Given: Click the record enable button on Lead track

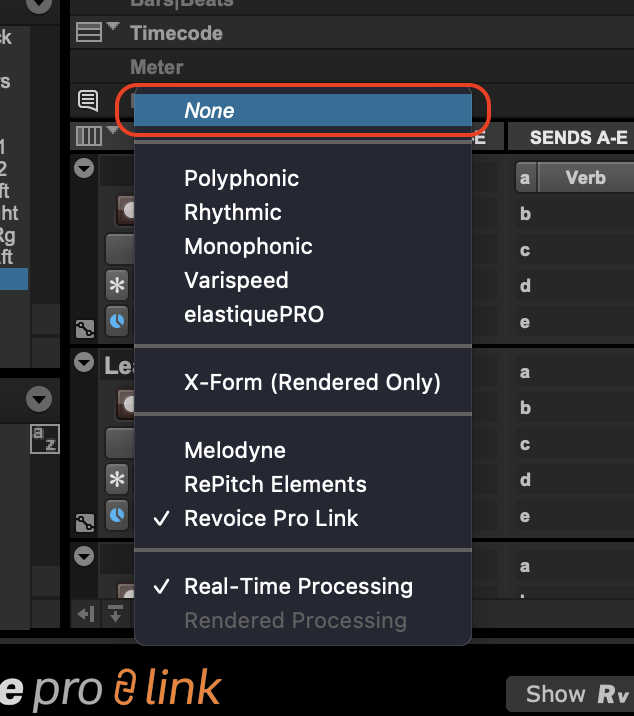Looking at the screenshot, I should click(x=126, y=404).
